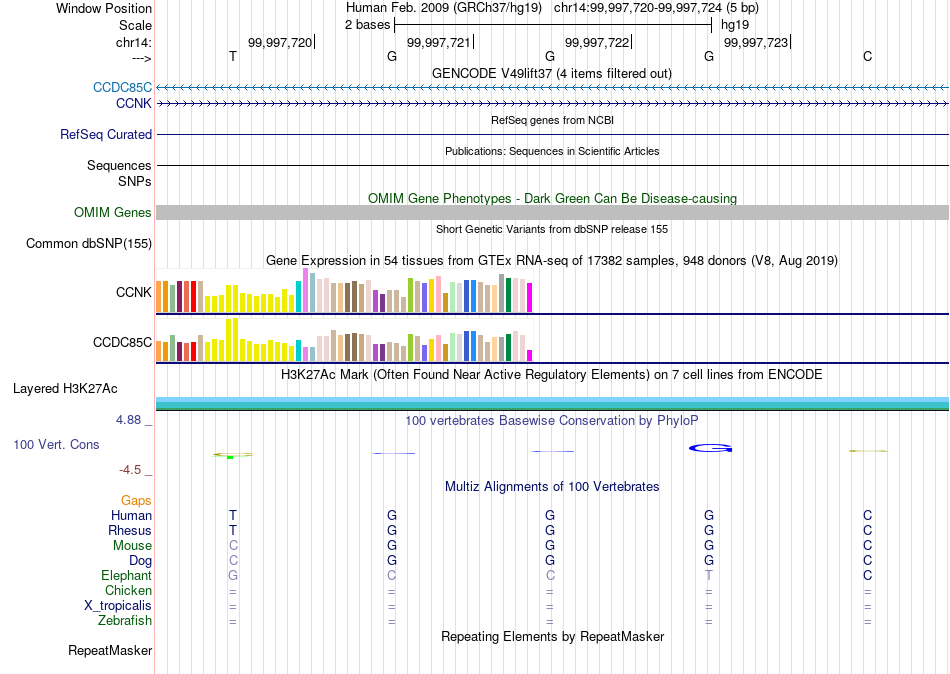Click the Mouse species label
Image resolution: width=950 pixels, height=674 pixels.
tap(132, 546)
